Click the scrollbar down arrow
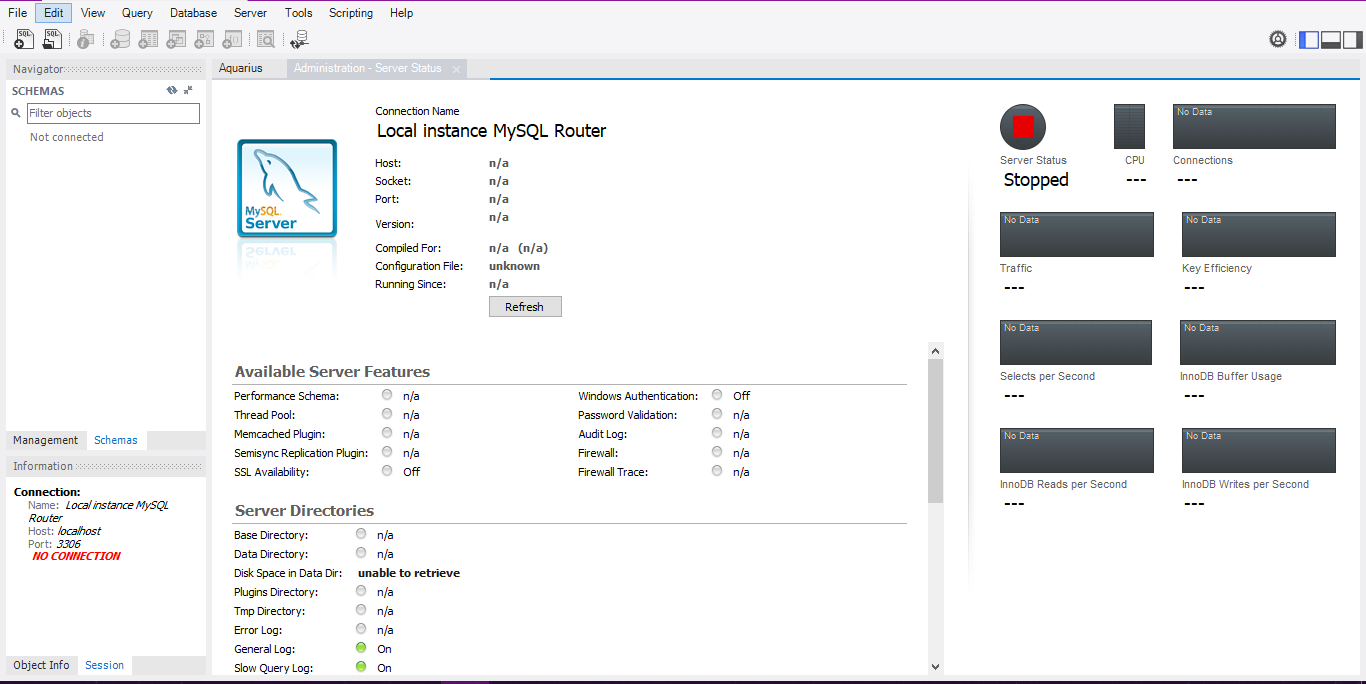Image resolution: width=1366 pixels, height=684 pixels. tap(936, 666)
